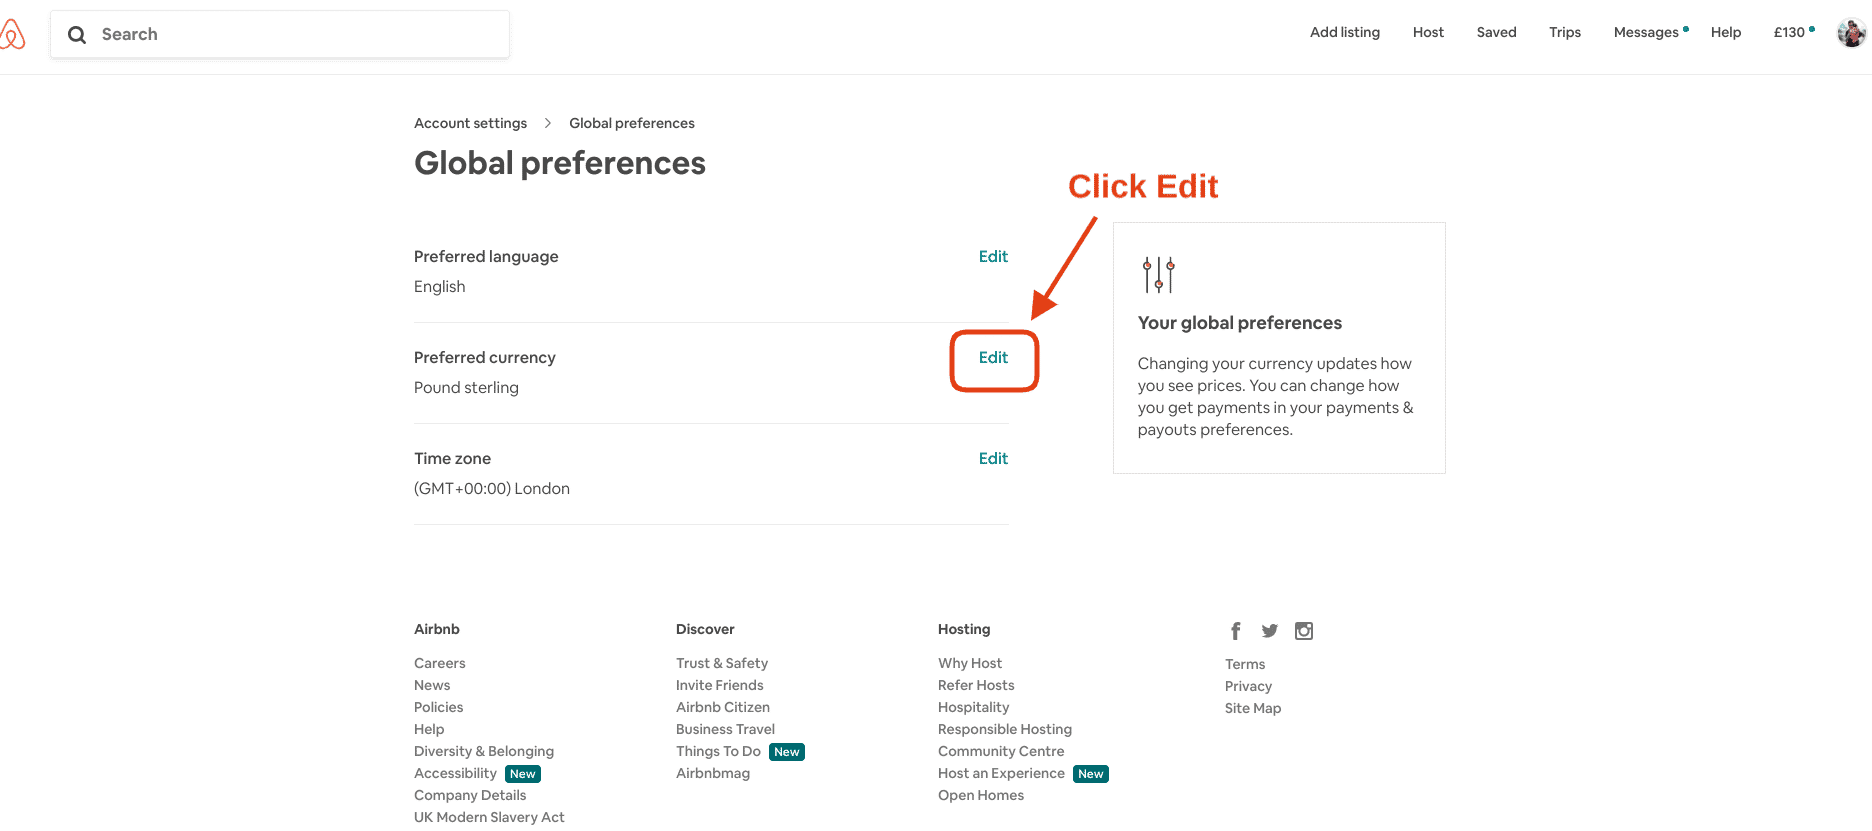Open the Terms link in footer
Image resolution: width=1872 pixels, height=831 pixels.
click(1244, 663)
